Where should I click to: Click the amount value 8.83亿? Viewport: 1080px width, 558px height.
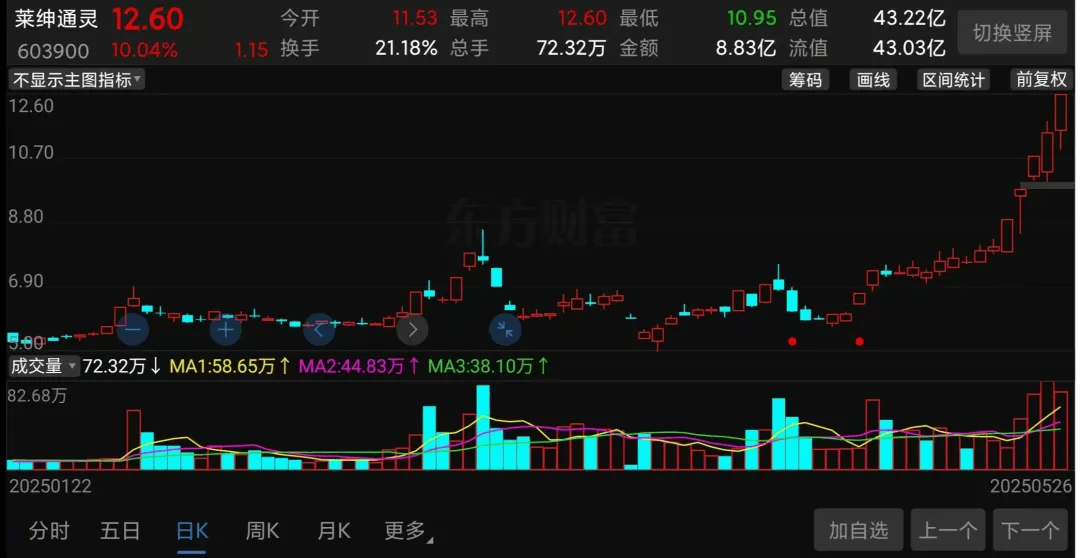click(x=745, y=48)
